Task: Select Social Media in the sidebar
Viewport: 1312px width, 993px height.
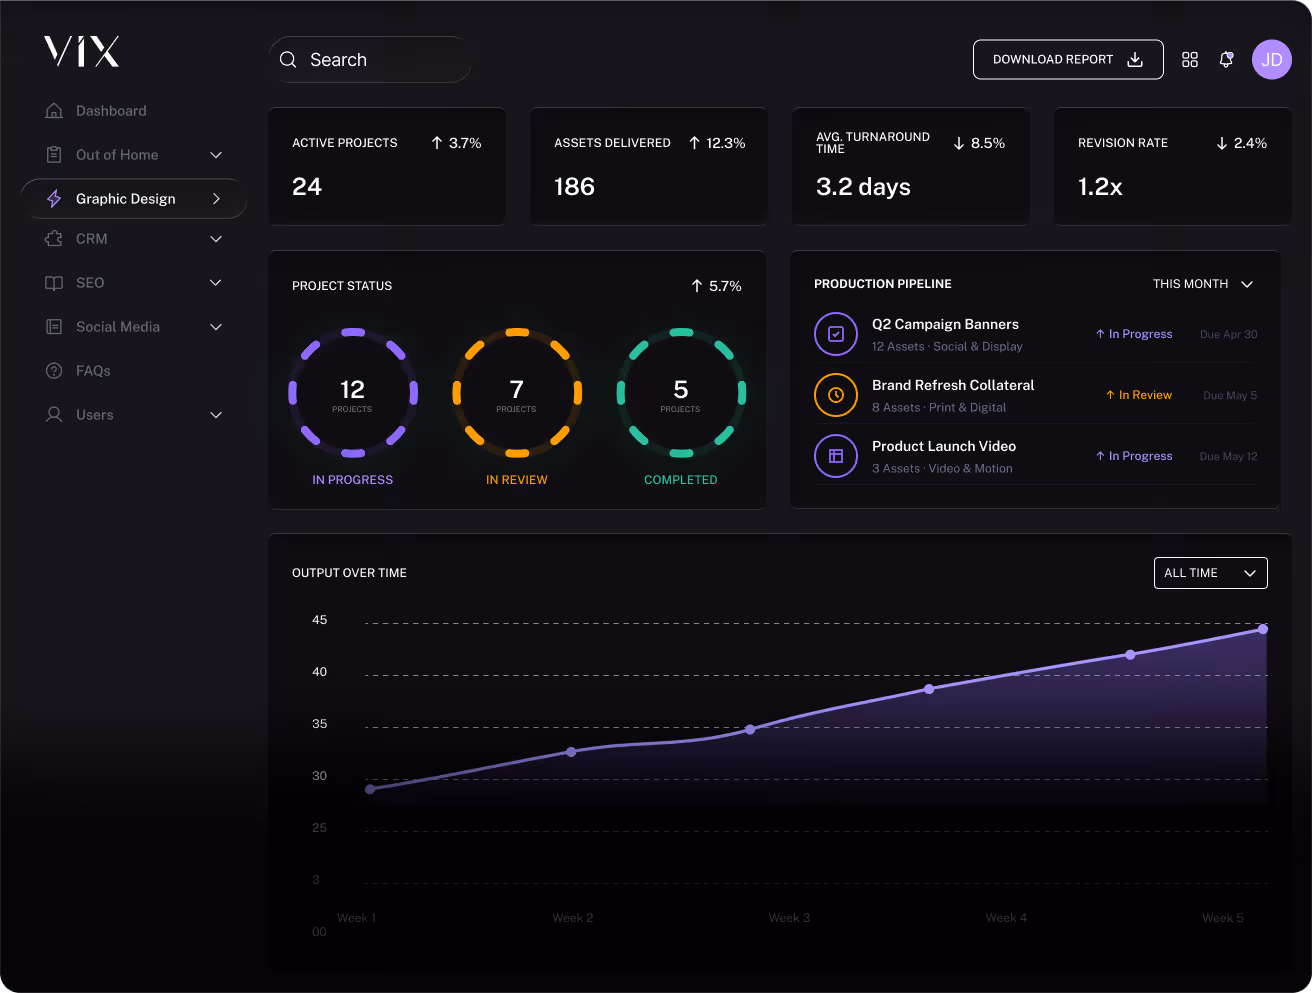Action: [x=118, y=327]
